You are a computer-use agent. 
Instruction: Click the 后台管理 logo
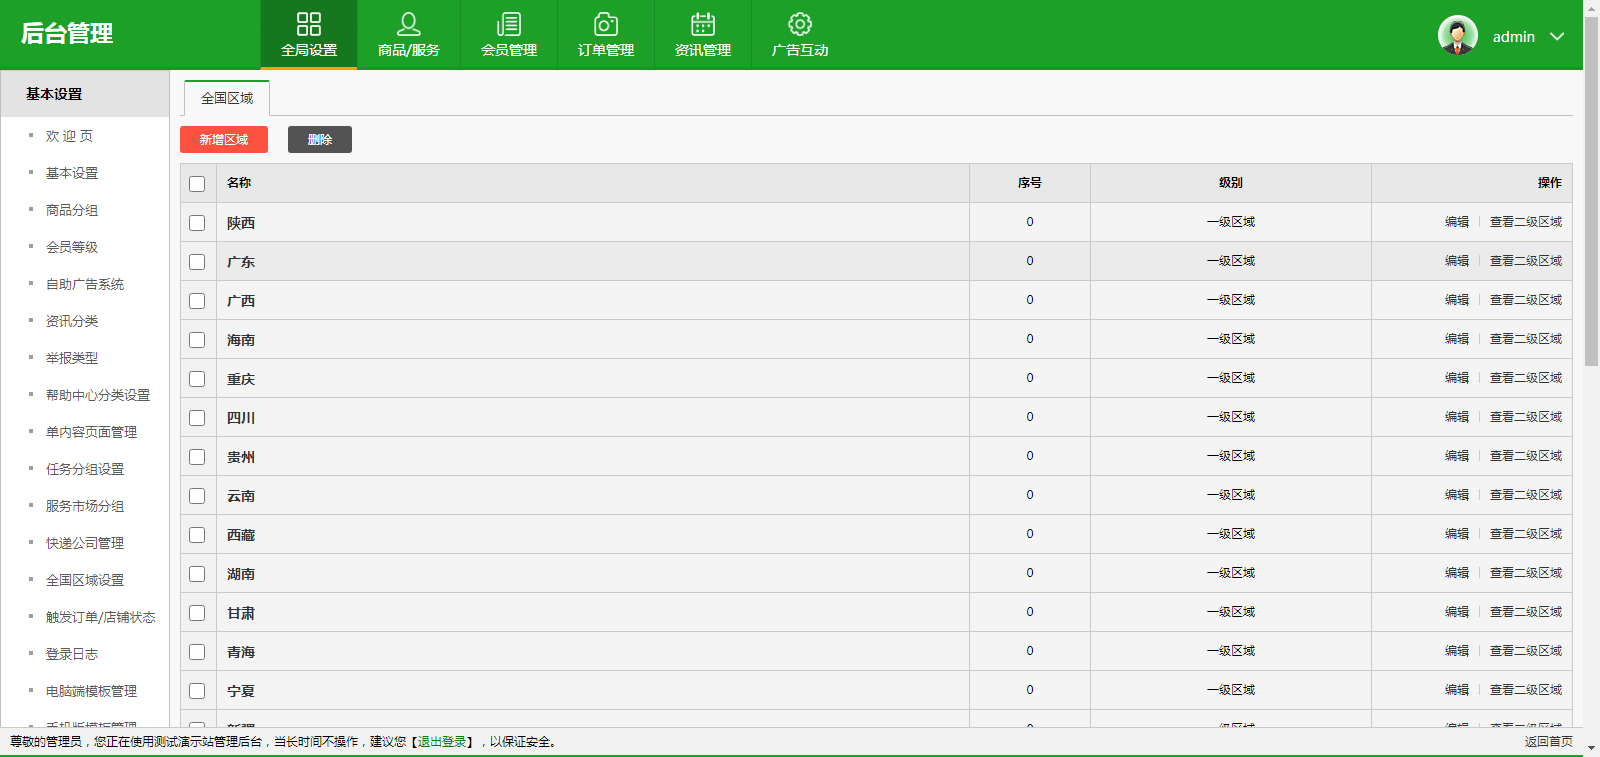click(x=67, y=34)
